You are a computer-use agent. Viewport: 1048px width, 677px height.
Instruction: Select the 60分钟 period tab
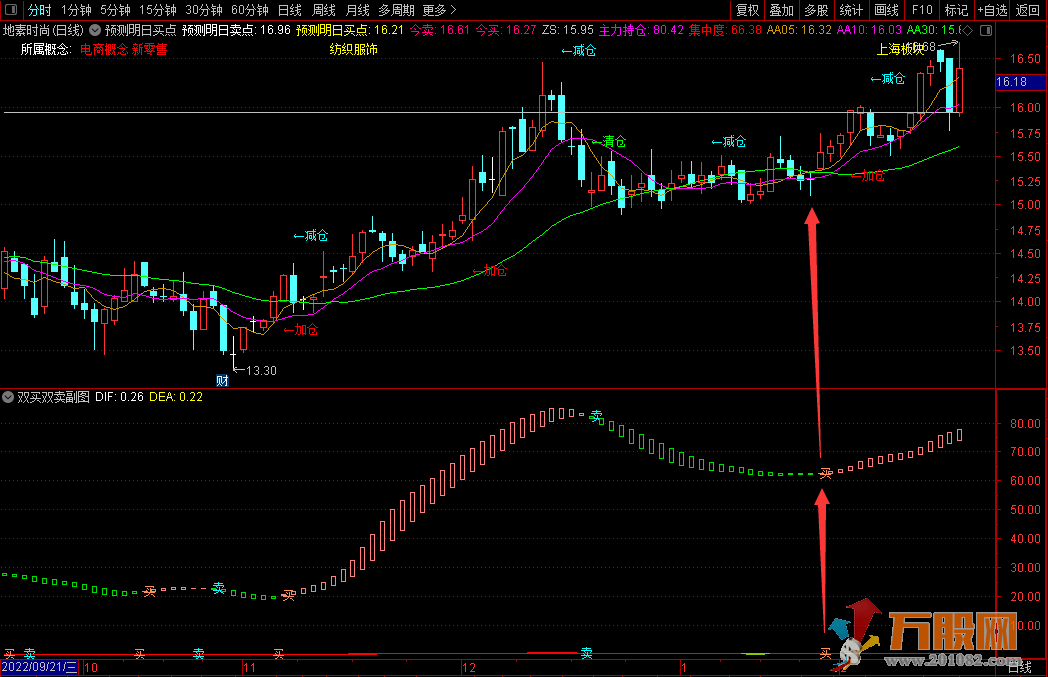click(x=250, y=10)
